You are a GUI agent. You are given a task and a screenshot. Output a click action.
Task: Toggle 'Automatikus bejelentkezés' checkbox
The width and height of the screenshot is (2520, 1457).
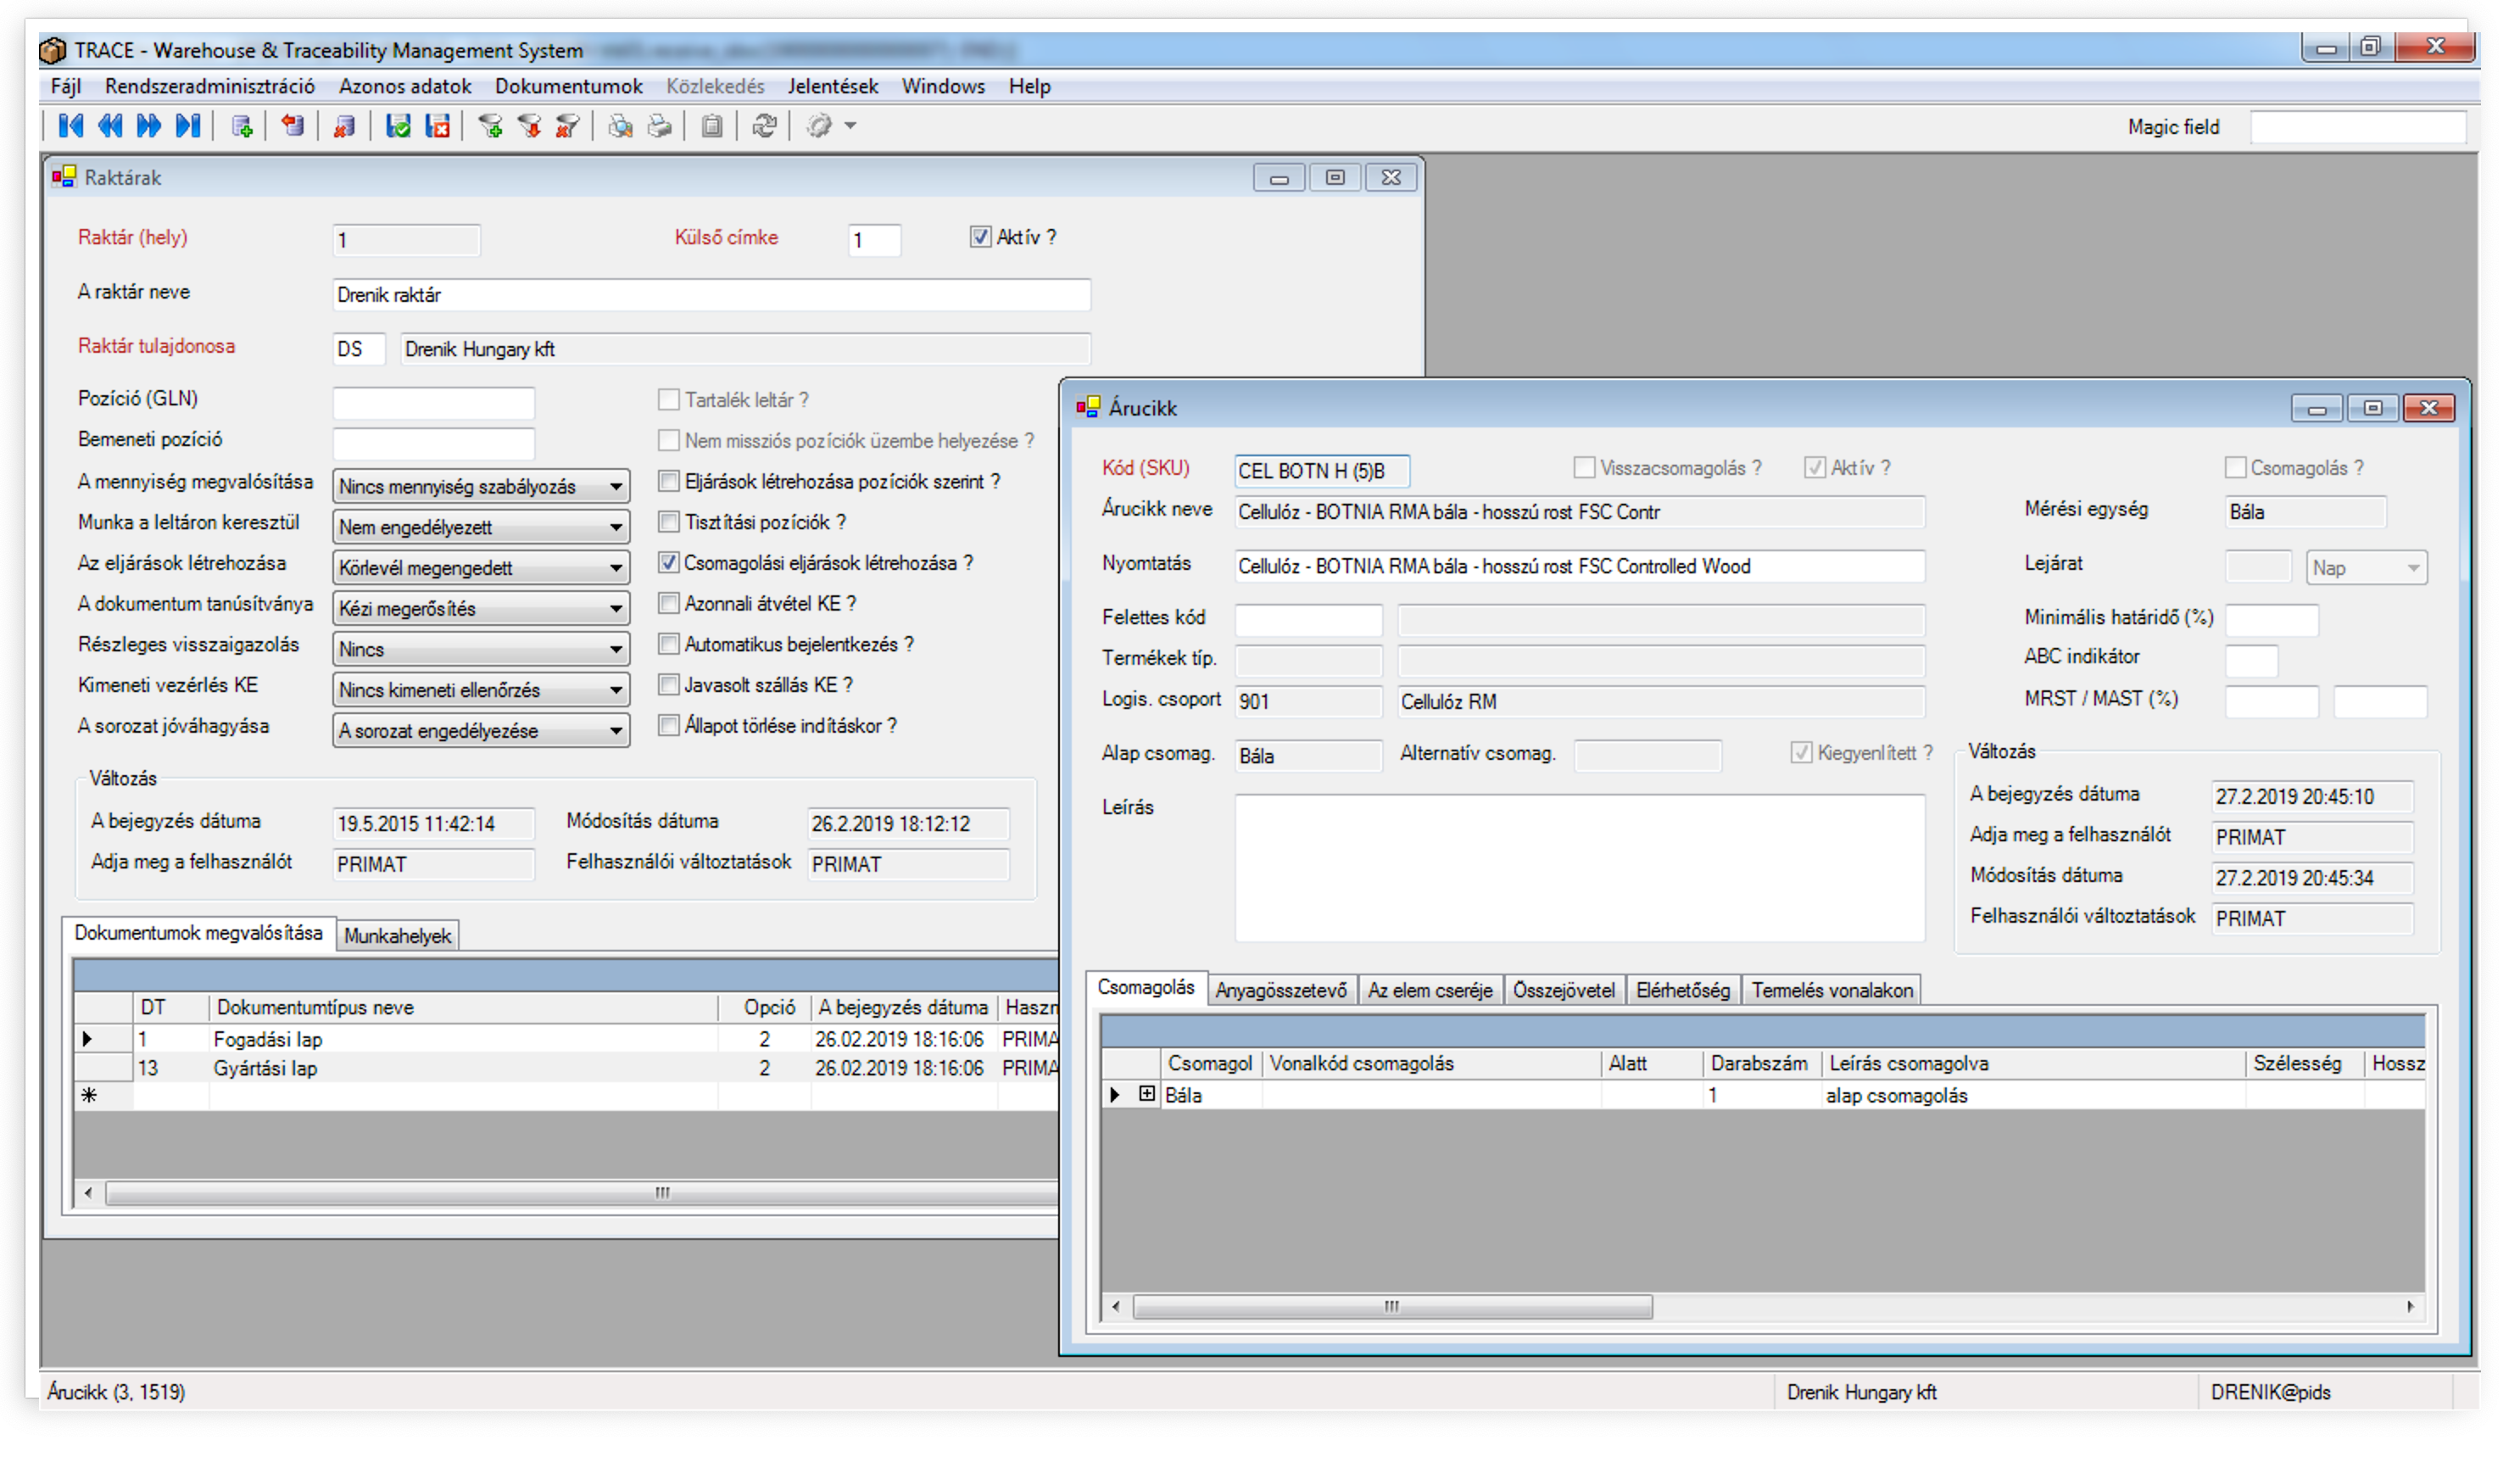pos(669,644)
